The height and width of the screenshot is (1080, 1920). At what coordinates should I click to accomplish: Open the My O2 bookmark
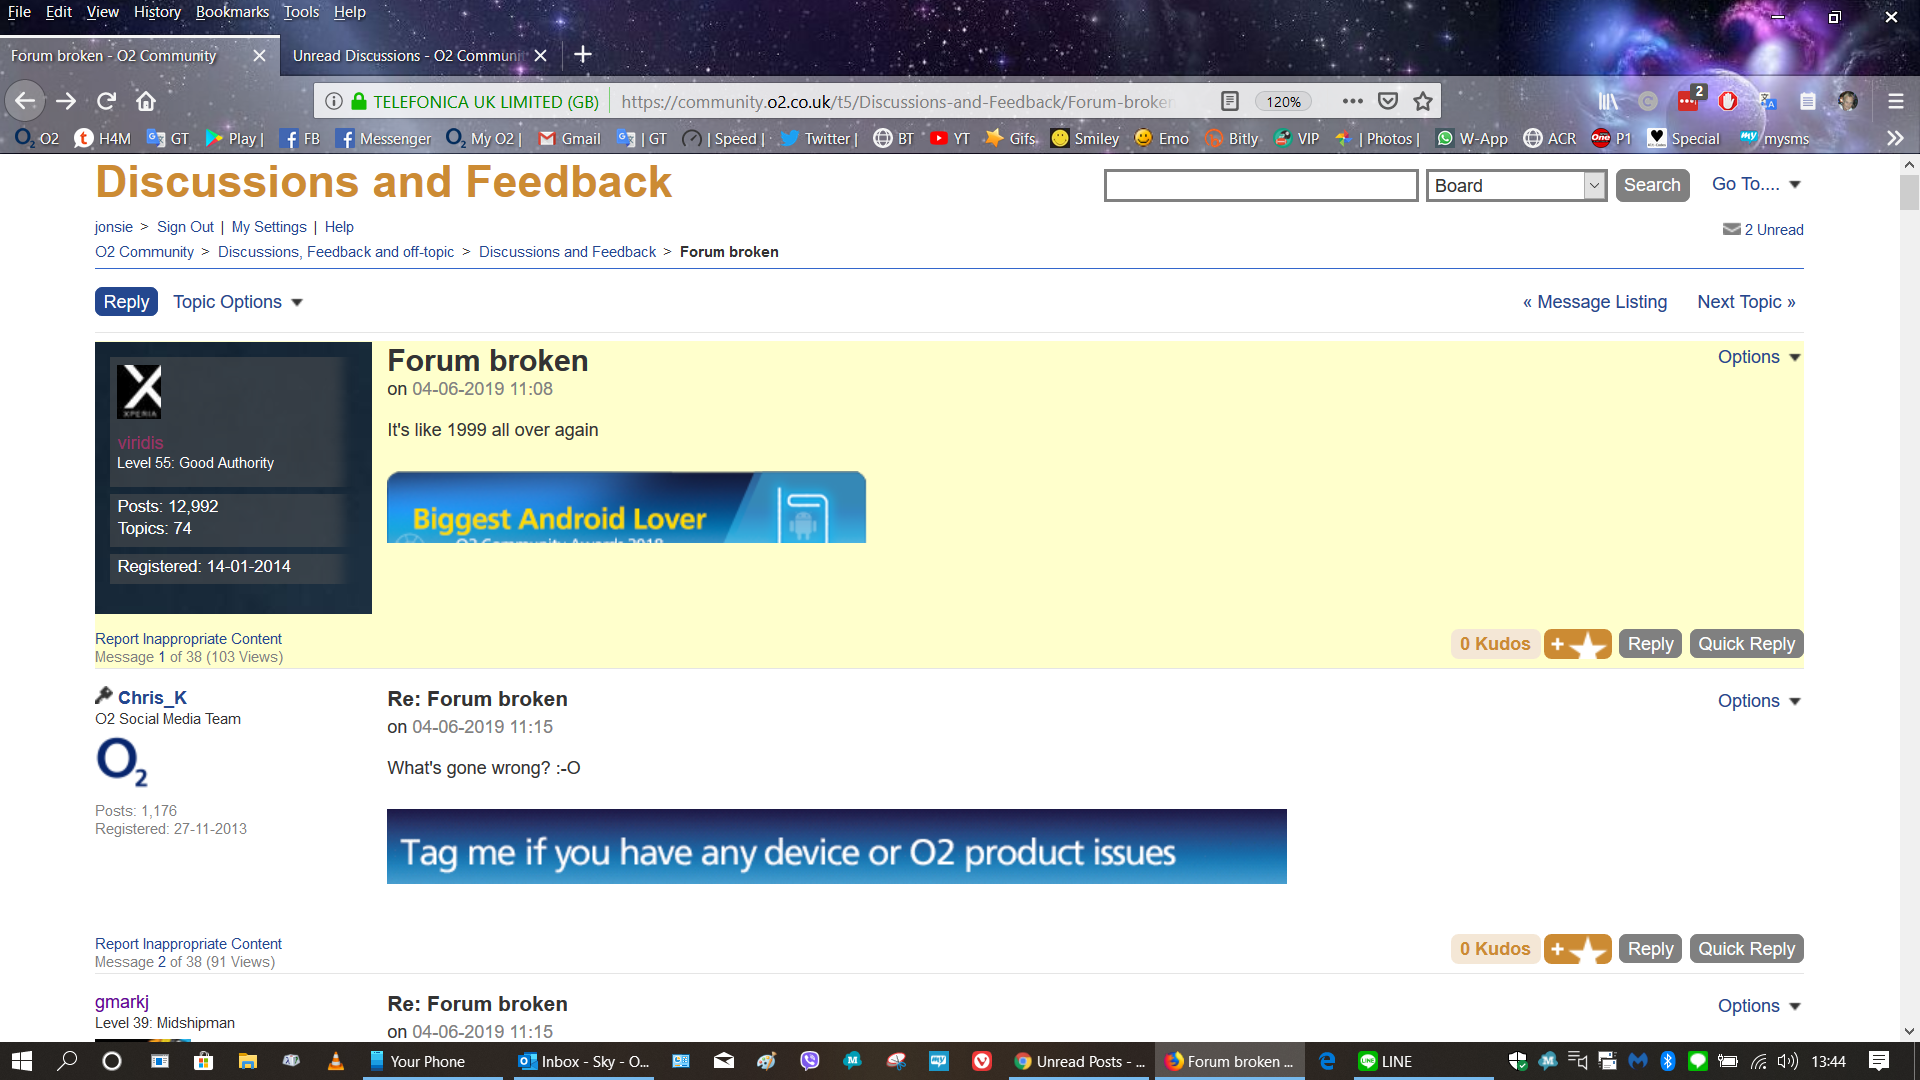tap(482, 139)
